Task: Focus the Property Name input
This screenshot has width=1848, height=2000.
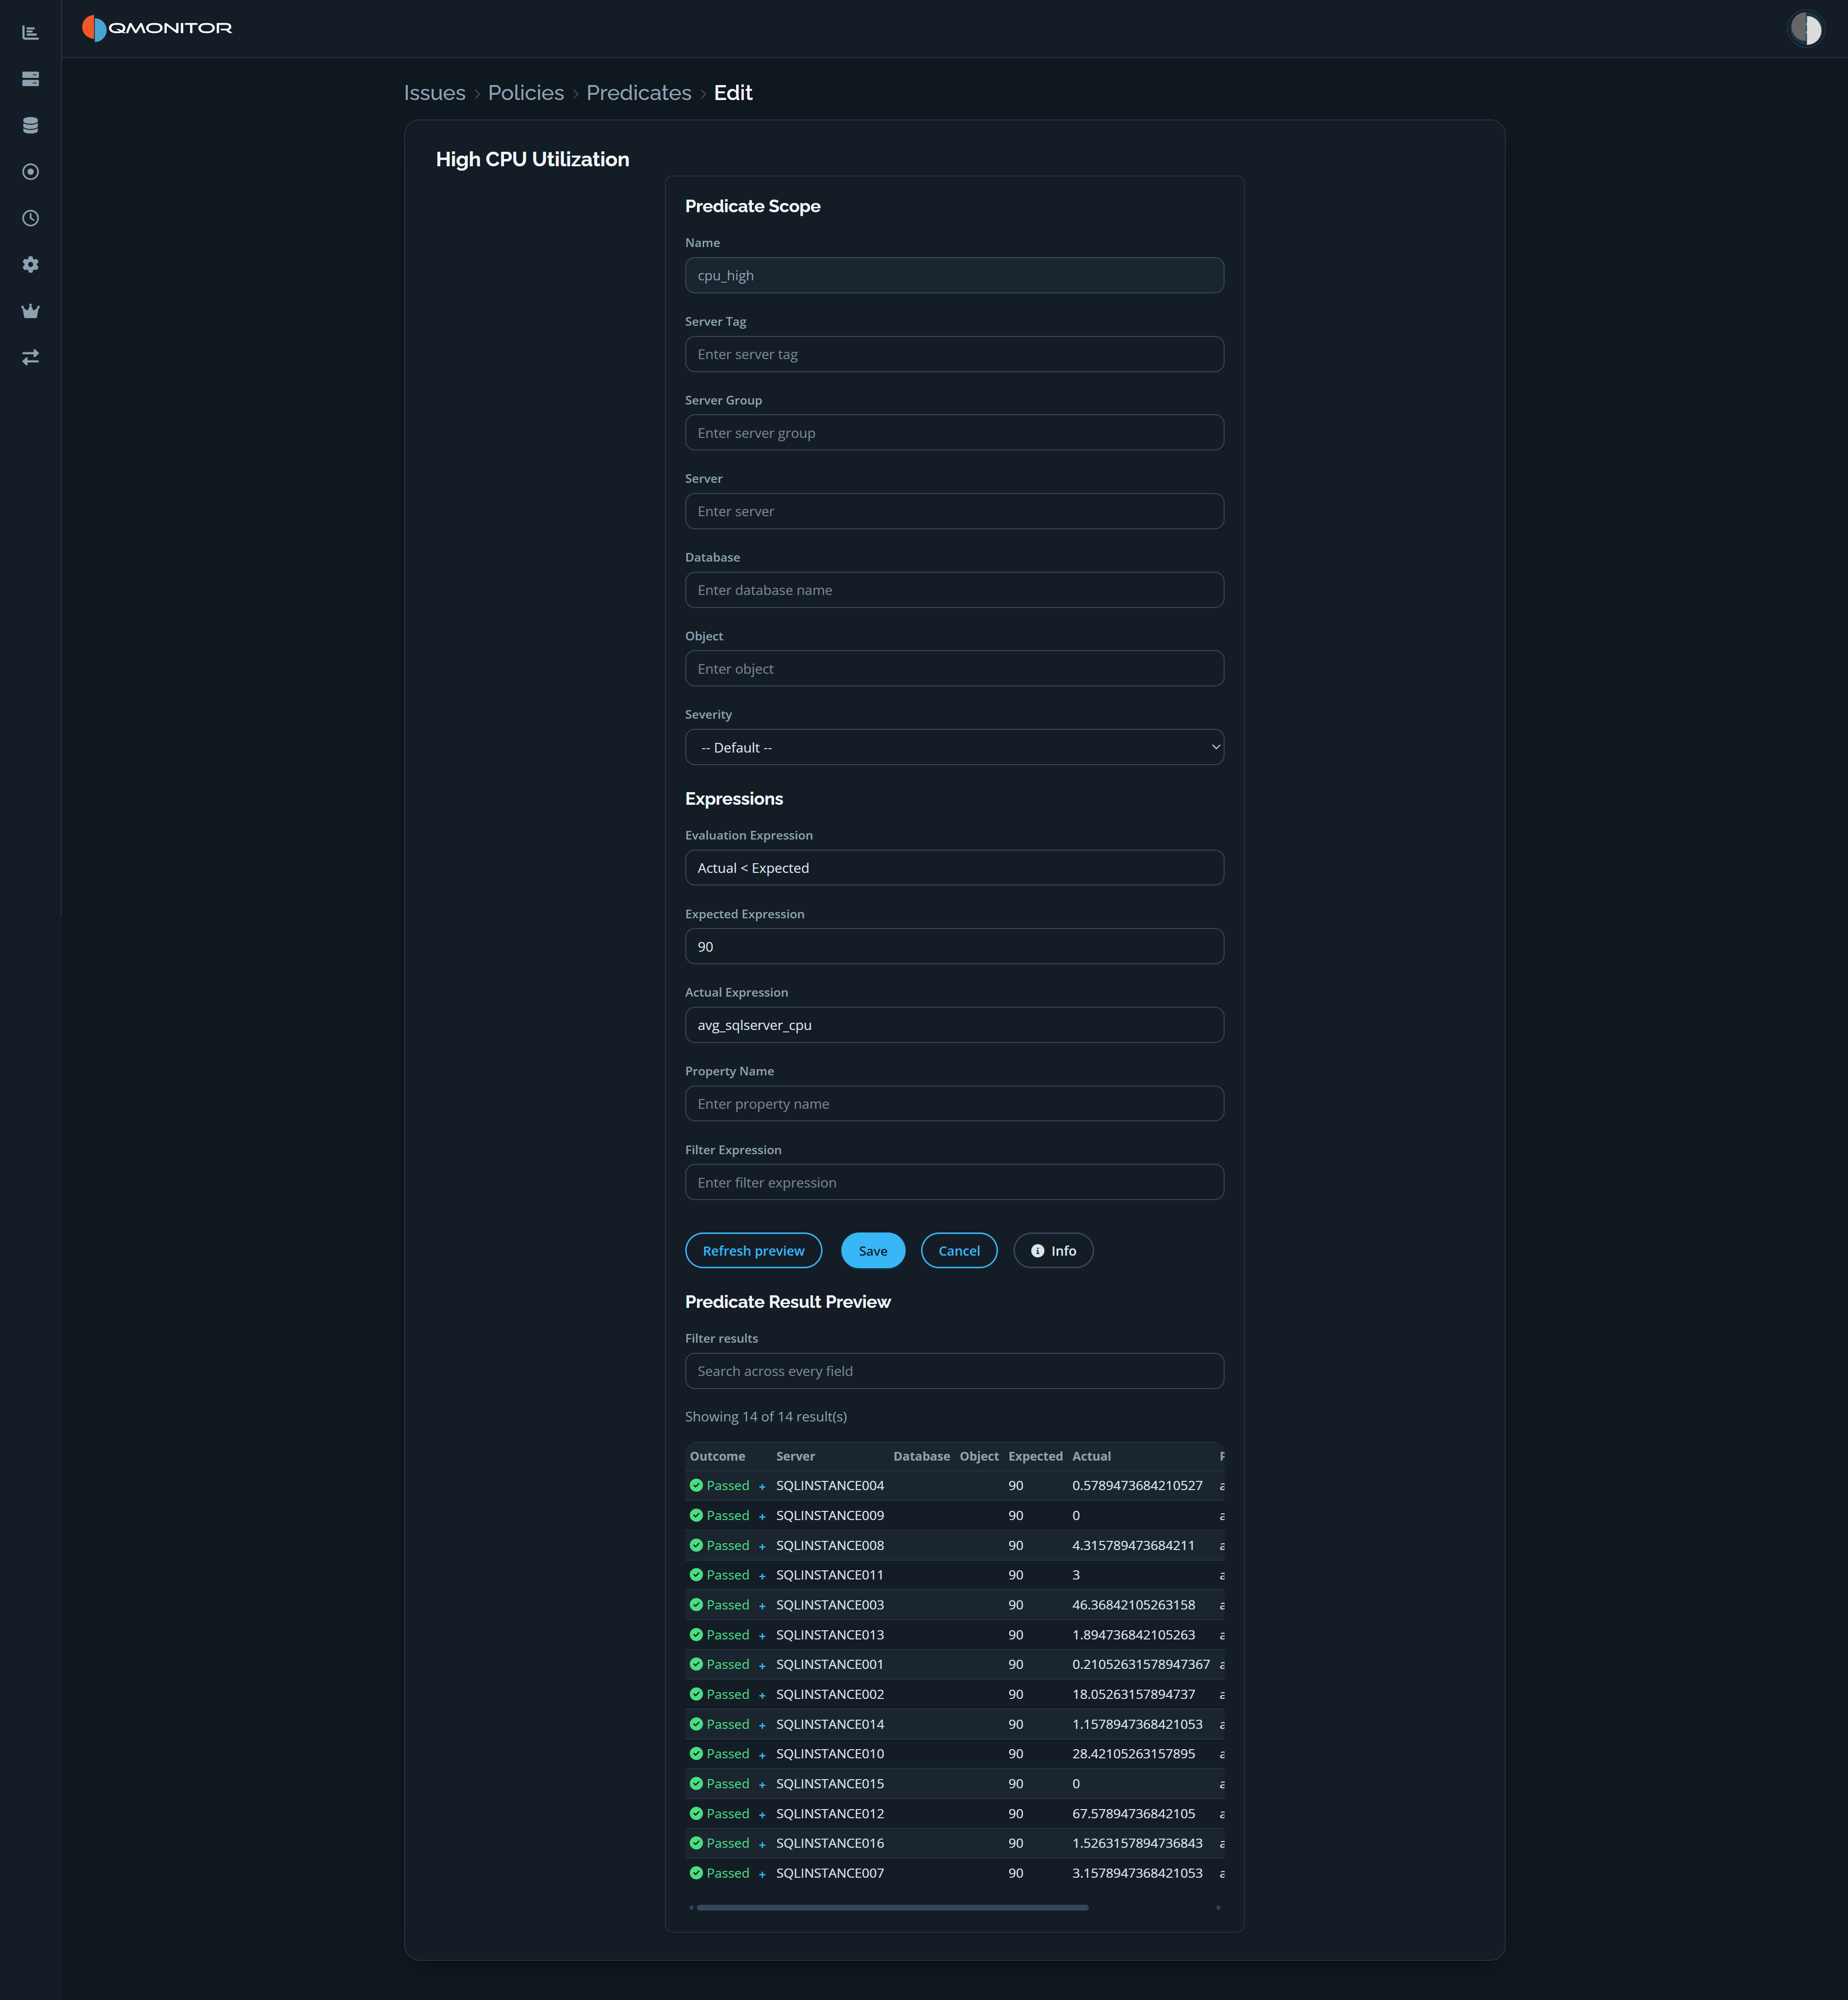Action: (x=954, y=1104)
